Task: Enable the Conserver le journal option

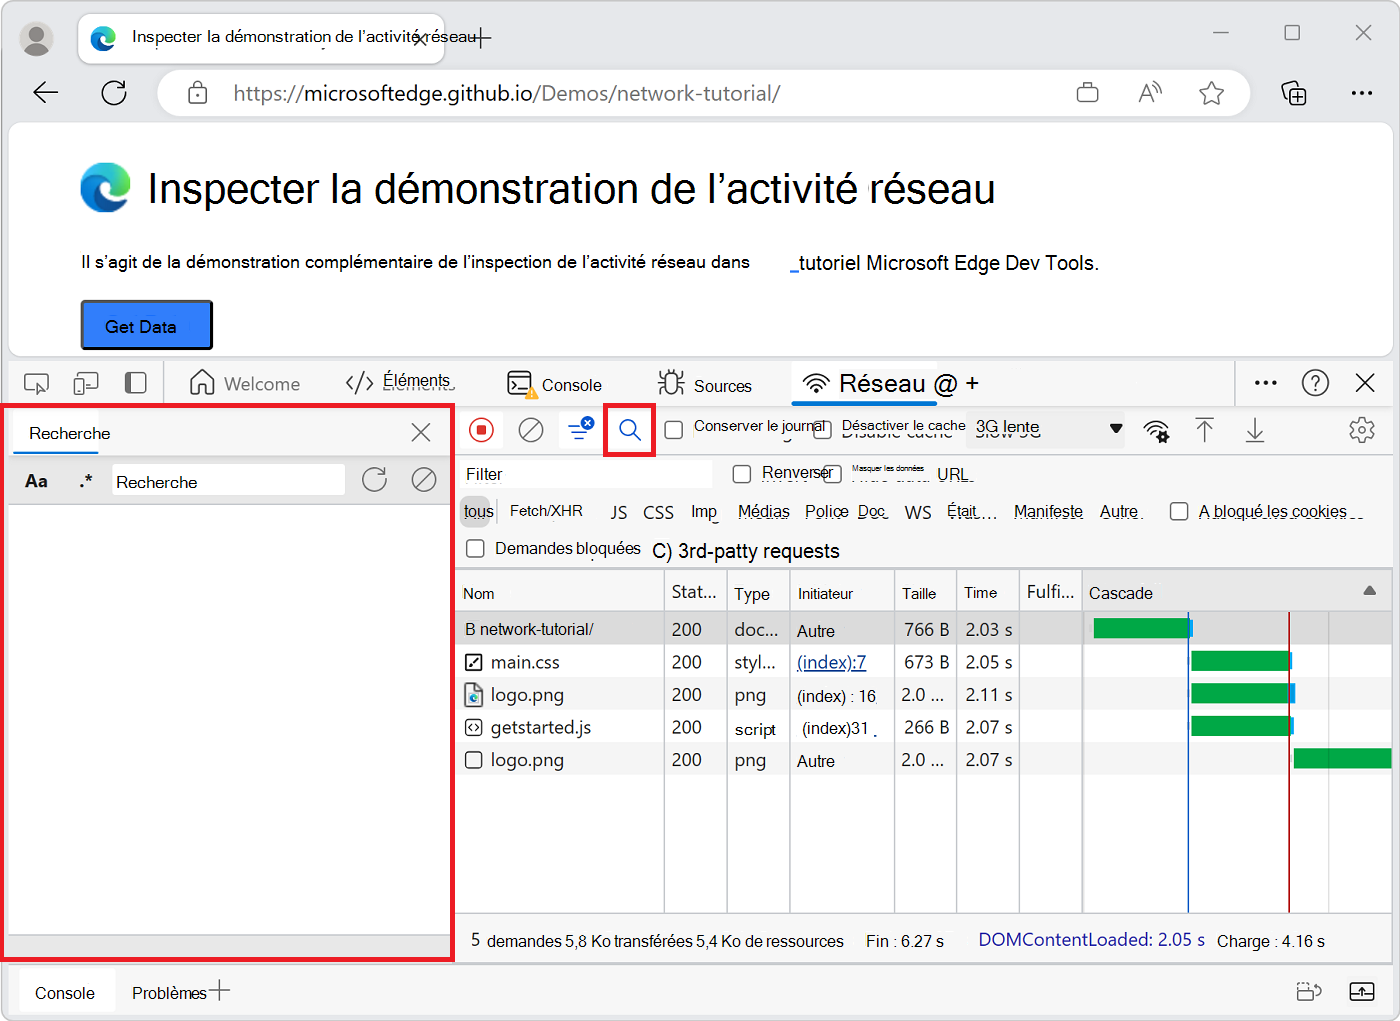Action: point(674,429)
